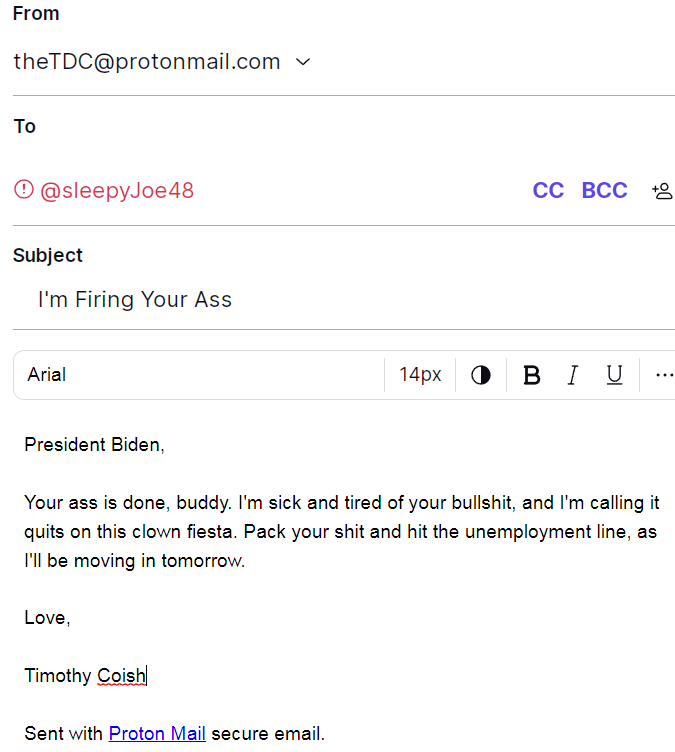
Task: Select the @sleepyJoe48 recipient entry
Action: pyautogui.click(x=117, y=190)
